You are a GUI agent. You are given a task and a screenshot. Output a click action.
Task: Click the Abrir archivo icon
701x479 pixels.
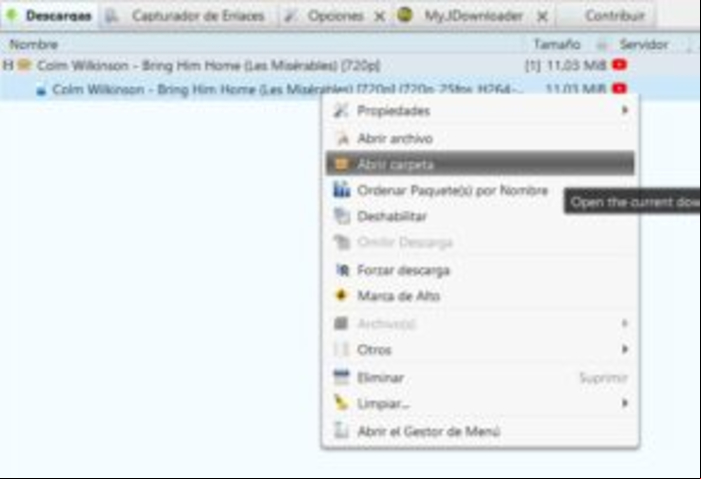tap(342, 139)
